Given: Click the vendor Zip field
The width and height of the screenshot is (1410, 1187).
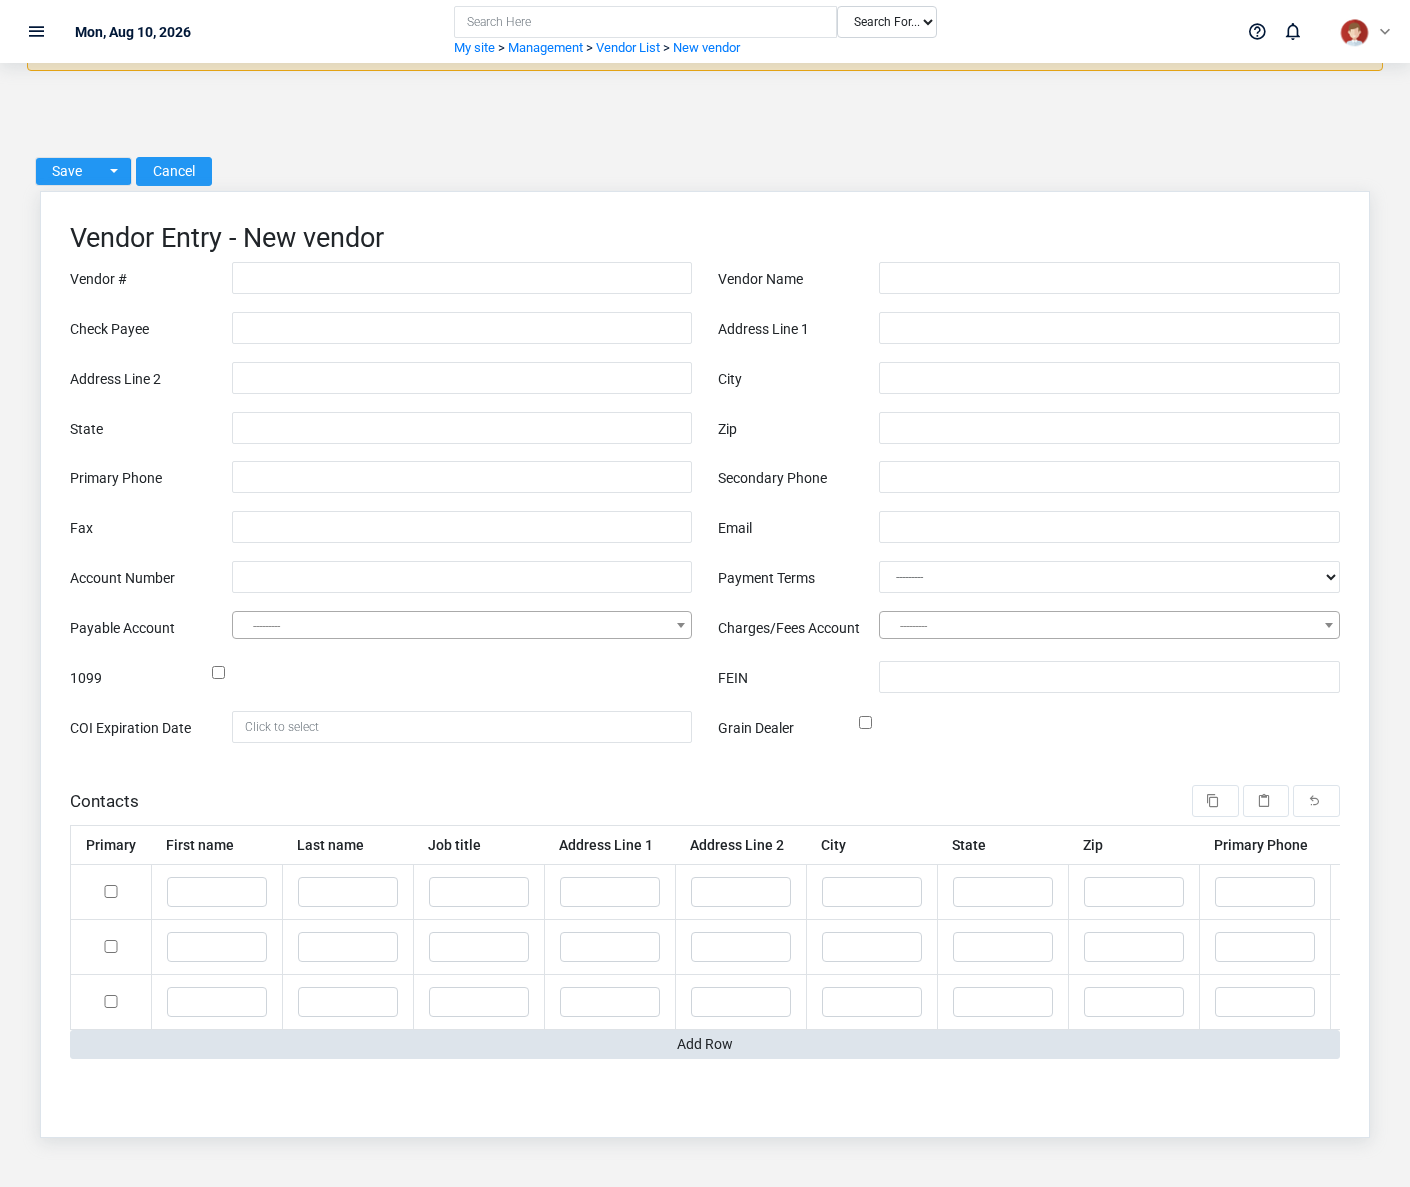Looking at the screenshot, I should (x=1109, y=428).
